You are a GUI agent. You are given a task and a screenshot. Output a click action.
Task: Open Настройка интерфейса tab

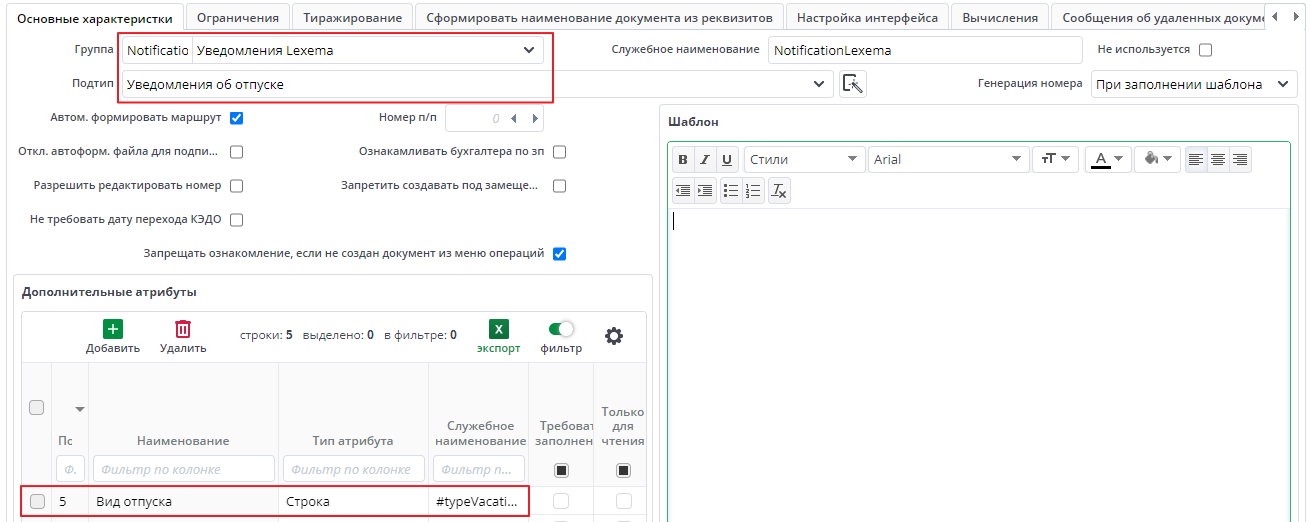pos(867,18)
